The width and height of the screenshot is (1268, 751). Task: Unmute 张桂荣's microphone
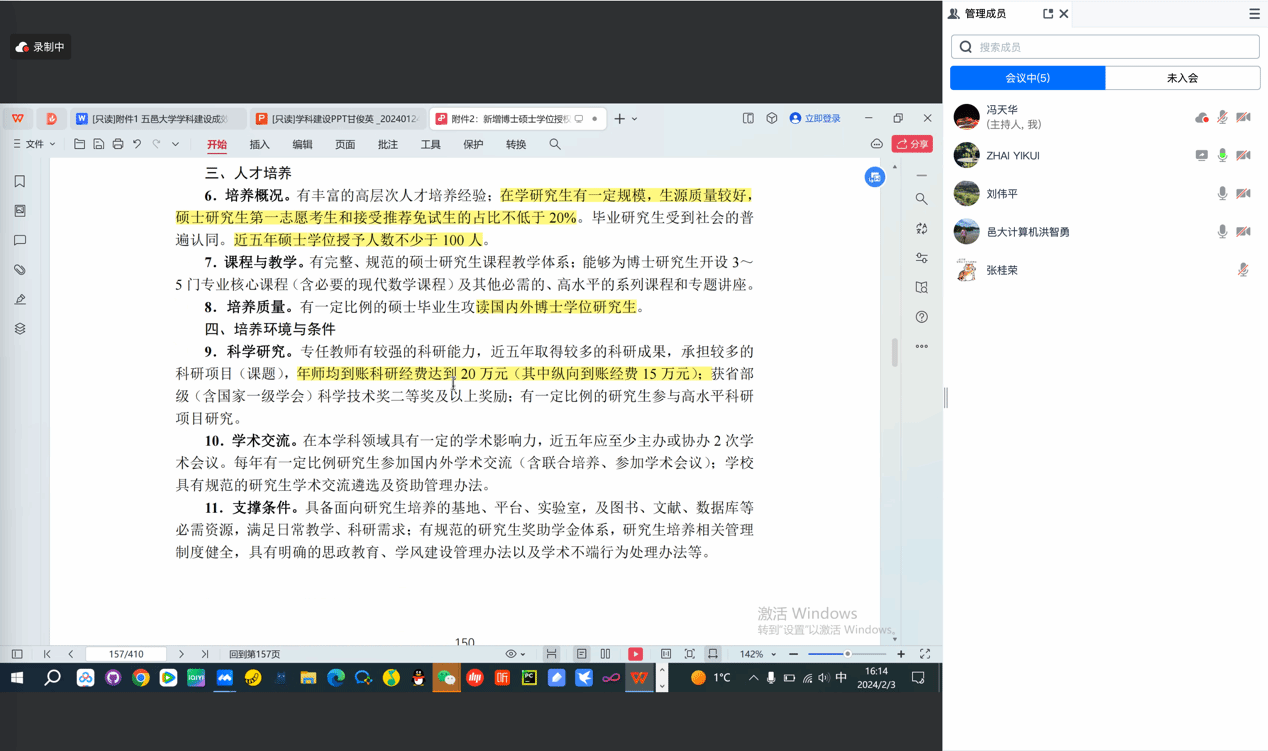[1243, 270]
